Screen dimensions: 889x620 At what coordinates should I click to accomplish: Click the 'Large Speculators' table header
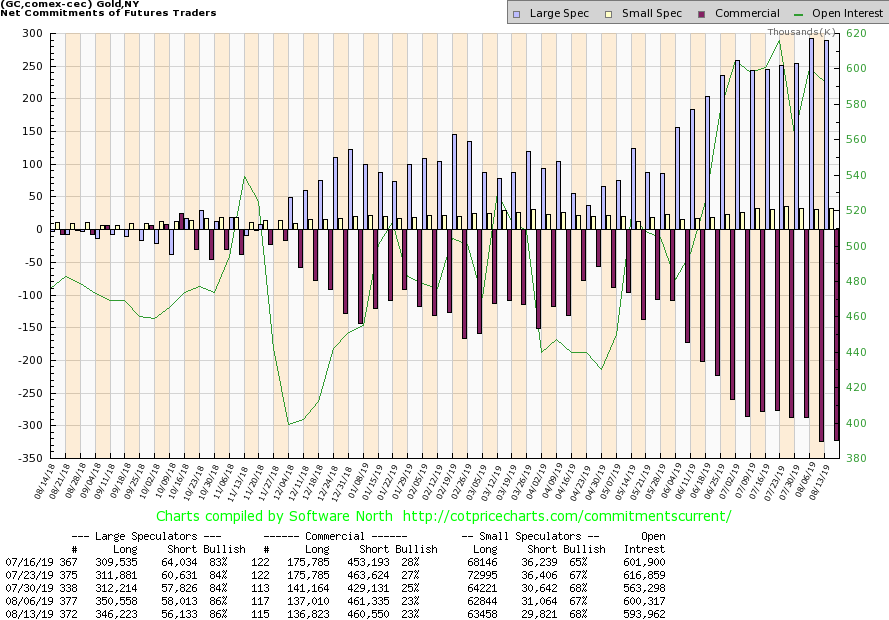point(161,535)
